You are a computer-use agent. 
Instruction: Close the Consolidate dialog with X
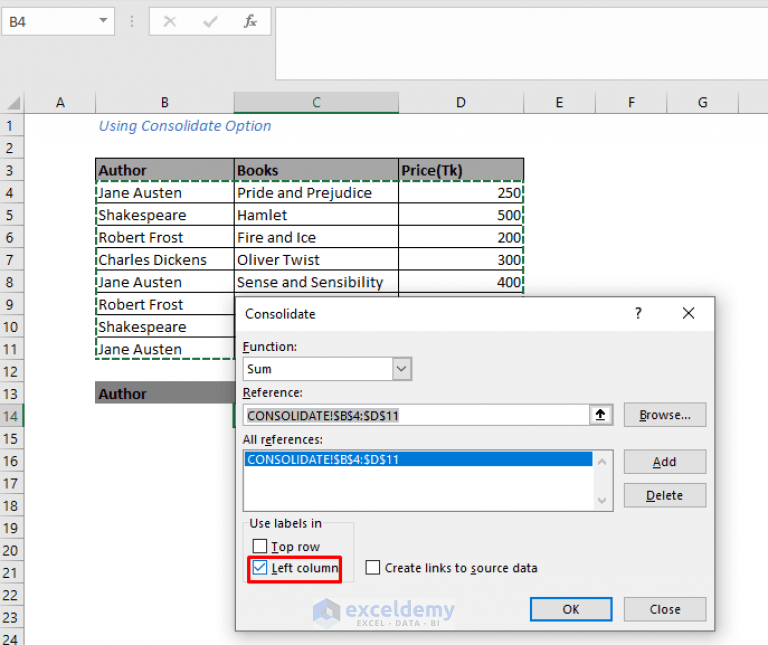[x=688, y=313]
